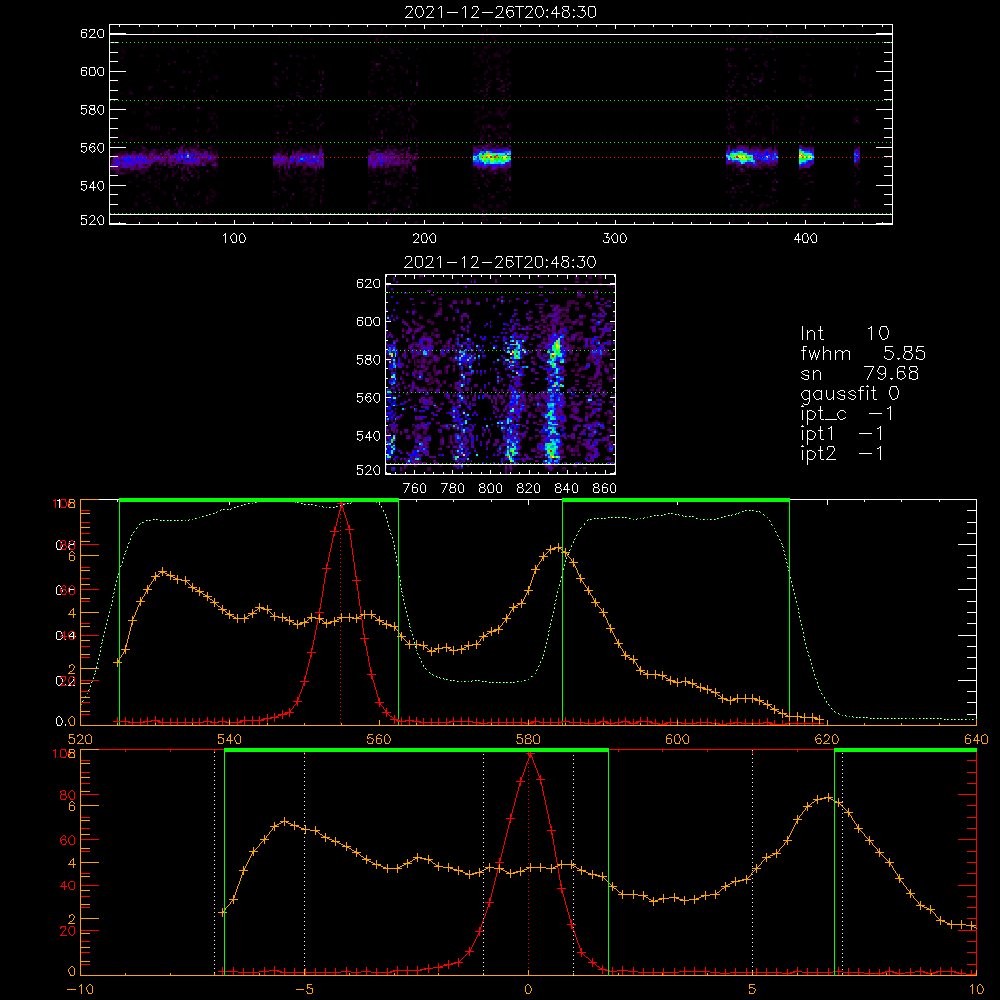The width and height of the screenshot is (1000, 1000).
Task: Click the red Gaussian peak in bottom plot
Action: [x=529, y=754]
